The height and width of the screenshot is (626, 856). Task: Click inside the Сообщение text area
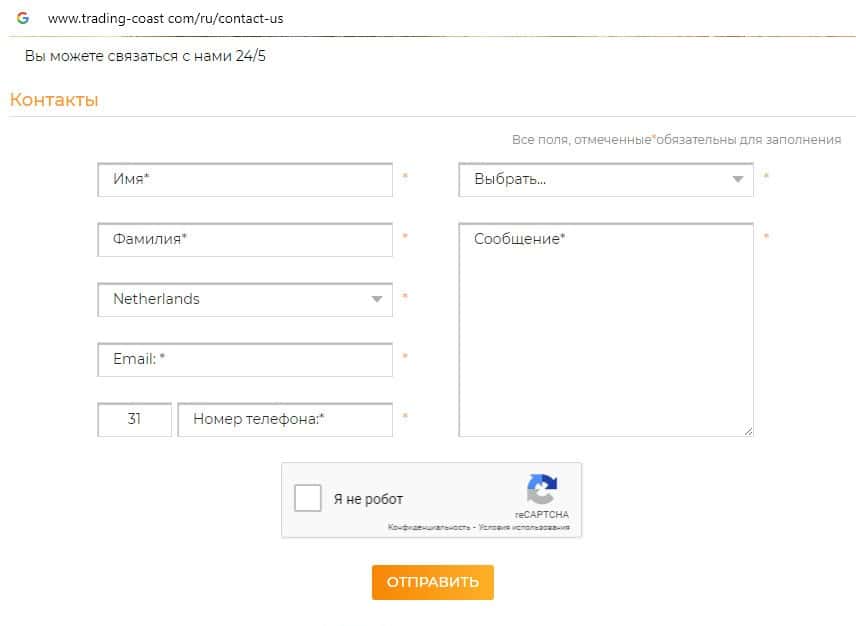pyautogui.click(x=605, y=330)
